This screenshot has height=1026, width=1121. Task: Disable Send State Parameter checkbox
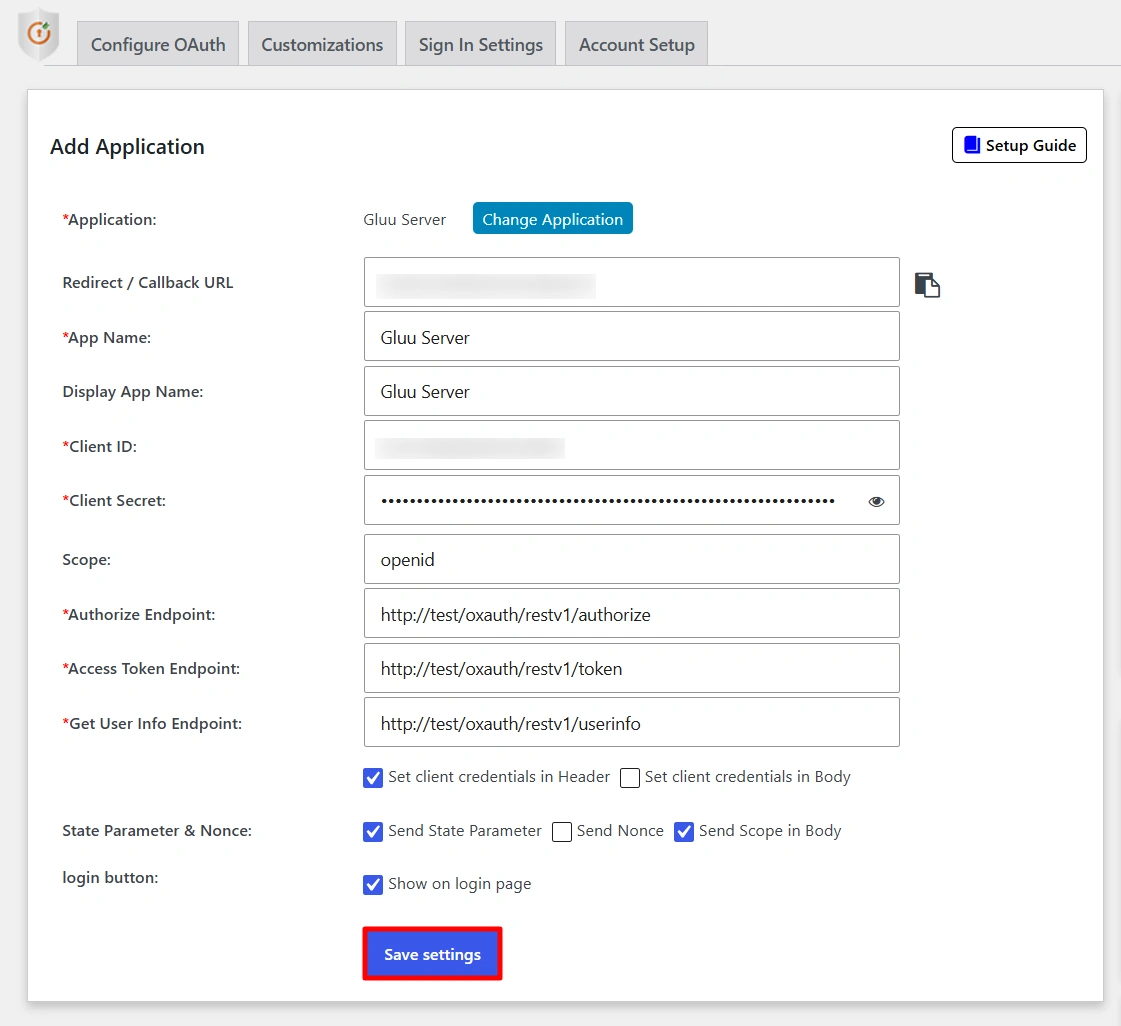372,832
